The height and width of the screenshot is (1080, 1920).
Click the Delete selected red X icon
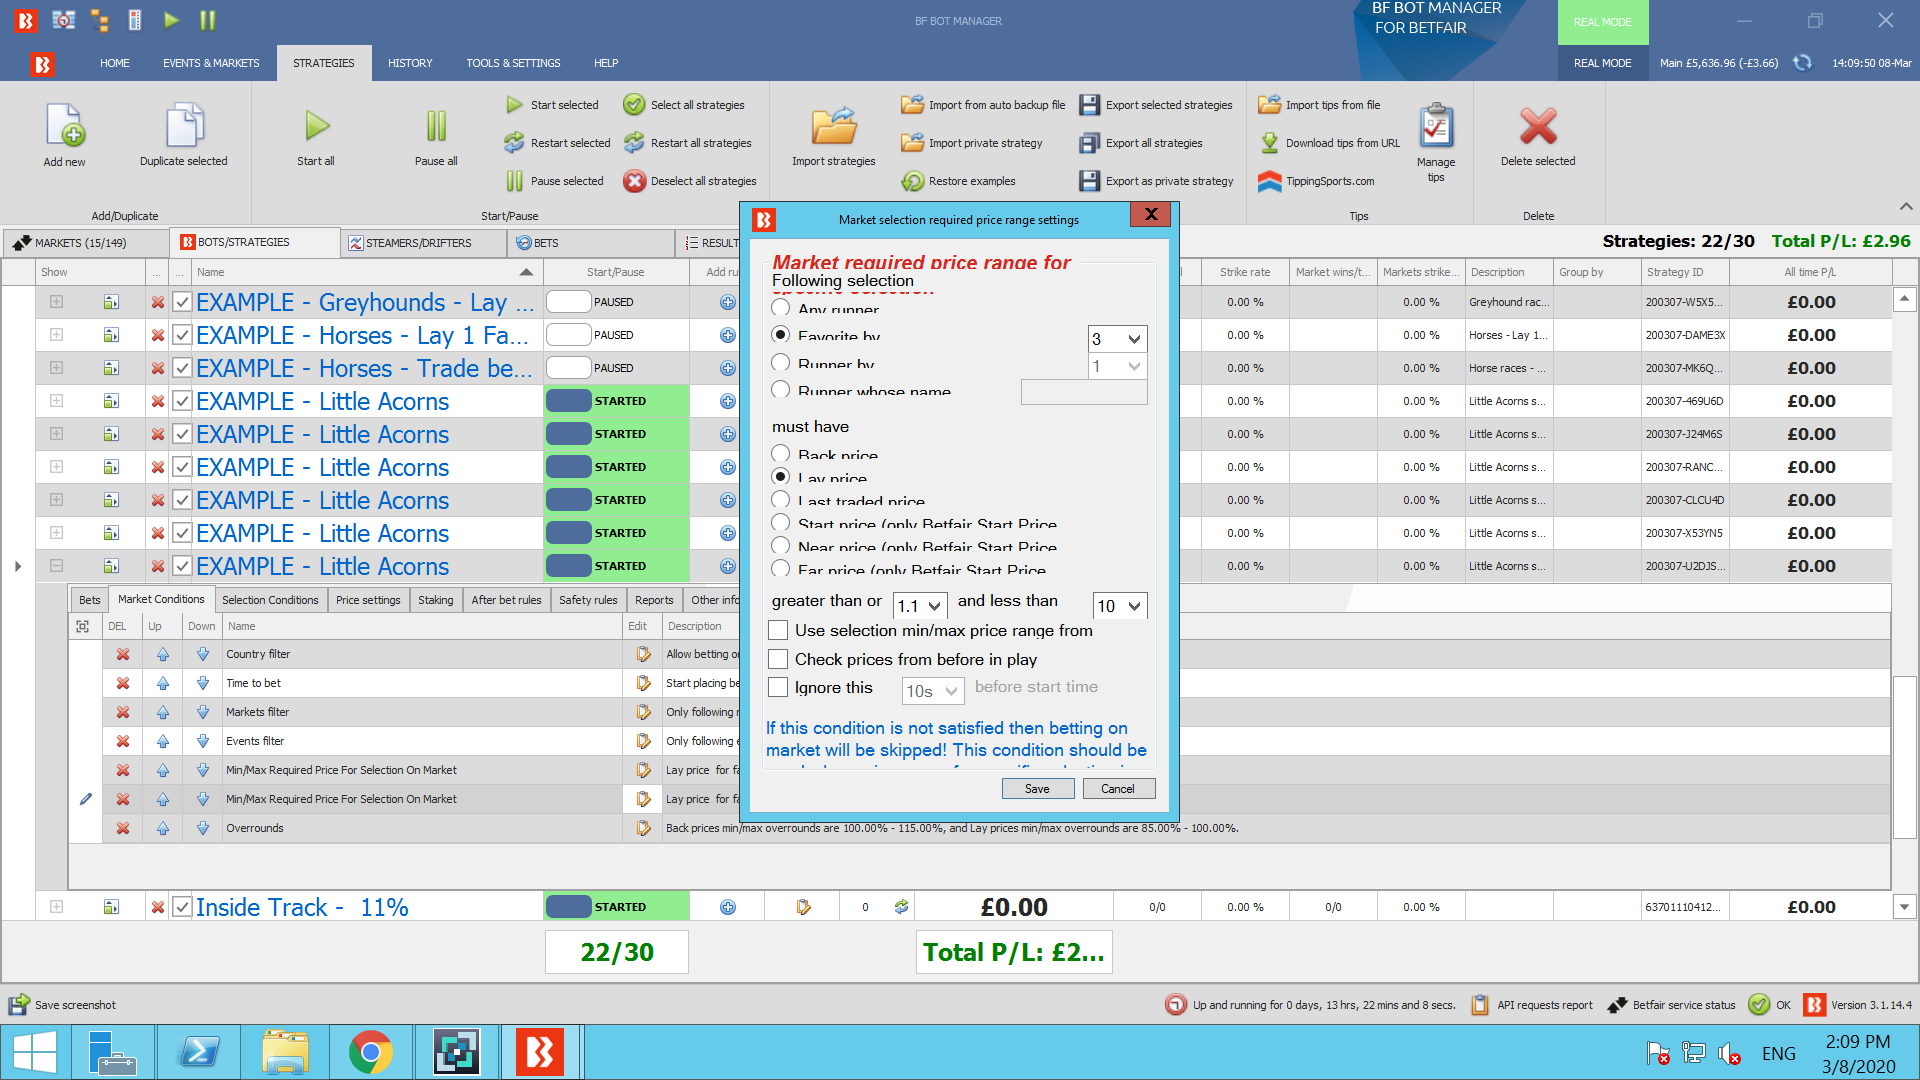pos(1538,126)
